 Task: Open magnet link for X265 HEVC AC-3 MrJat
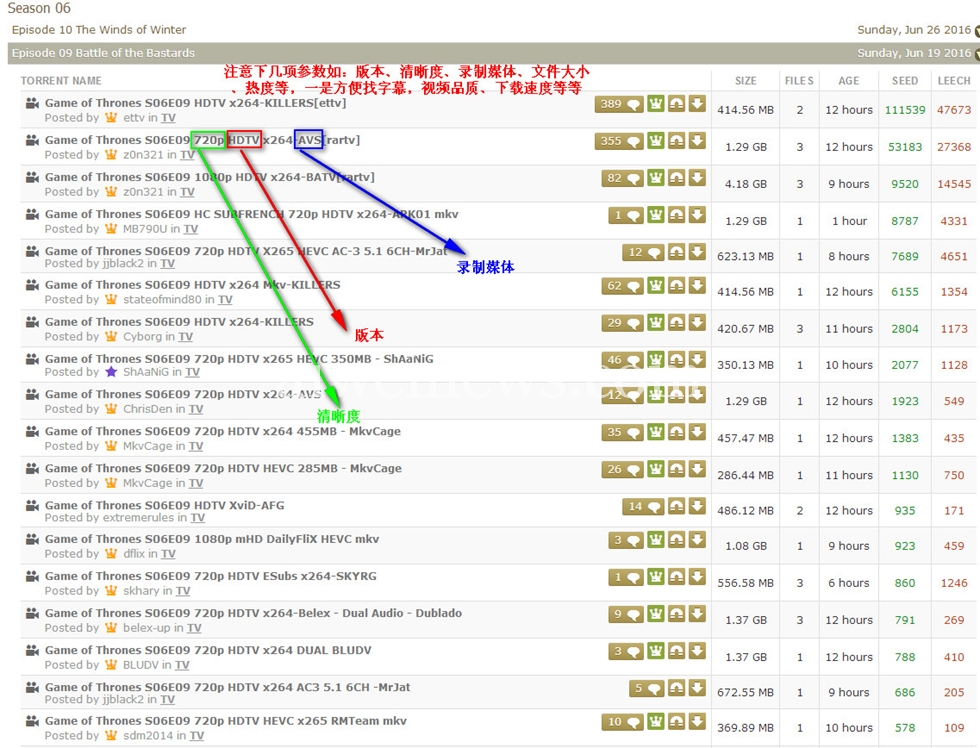[676, 252]
